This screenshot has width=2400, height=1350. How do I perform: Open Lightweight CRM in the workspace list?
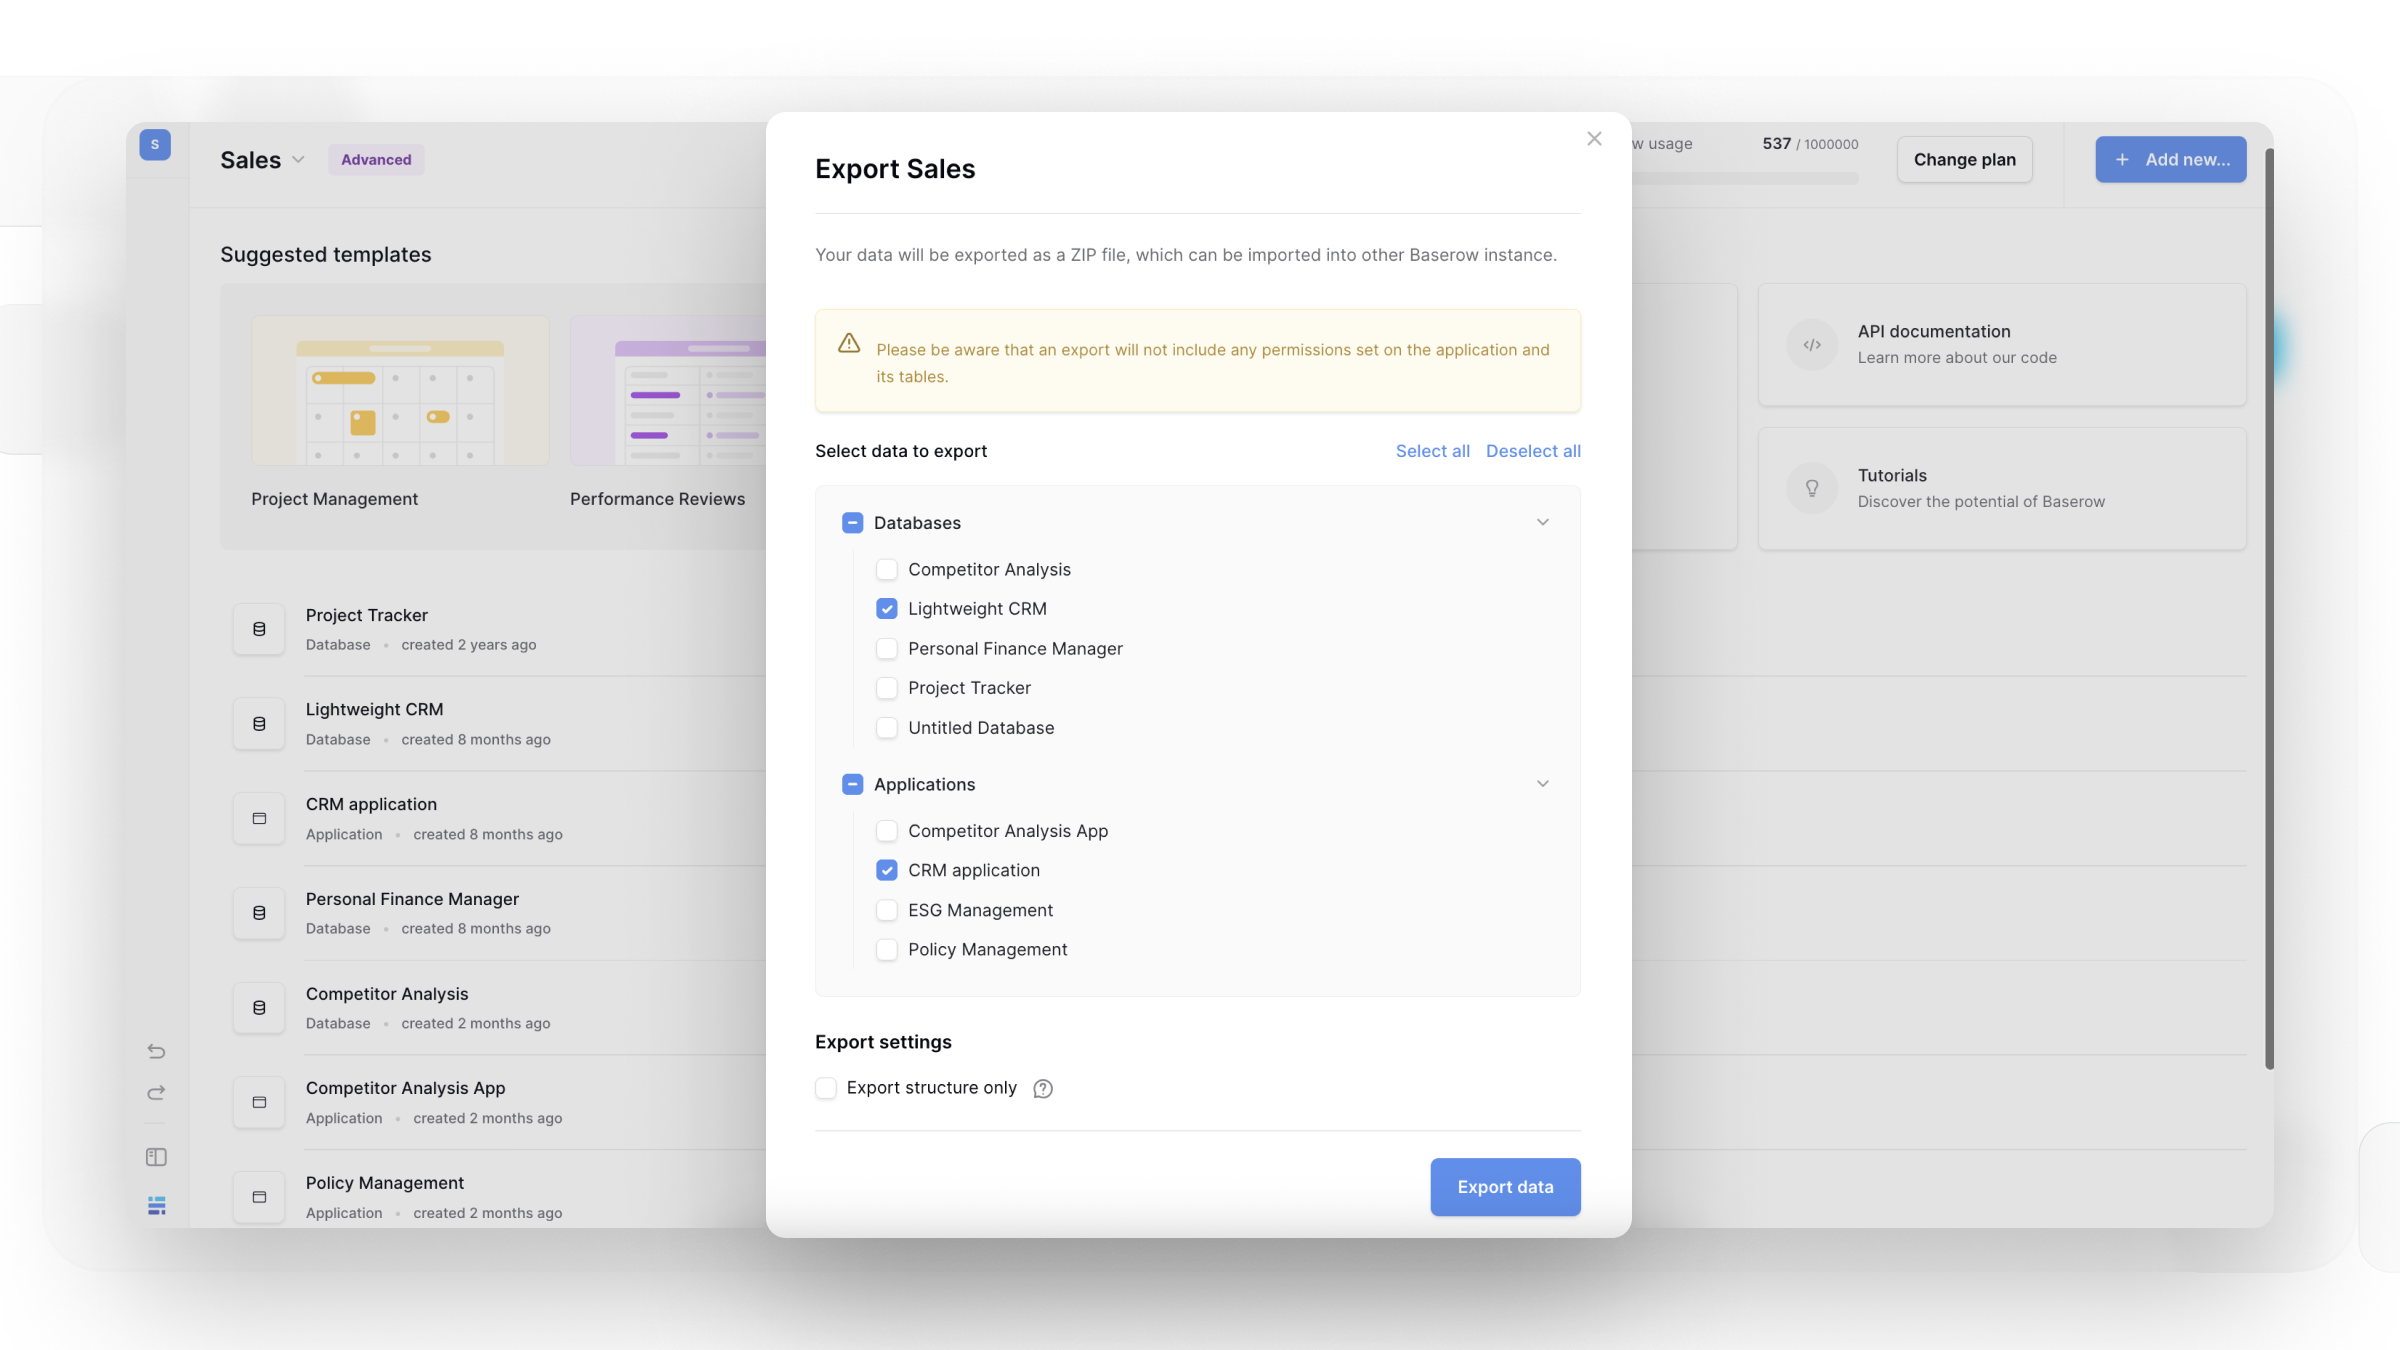point(374,710)
